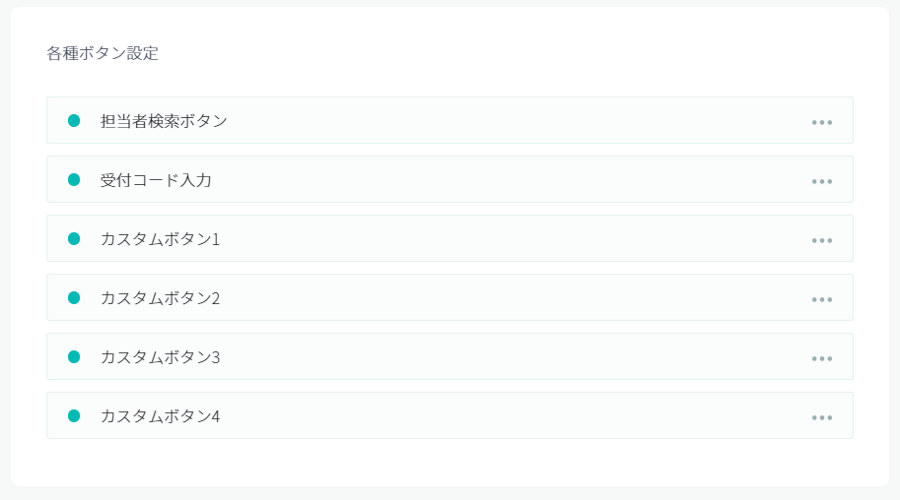The width and height of the screenshot is (900, 500).
Task: Toggle the teal status dot for 担当者検索ボタン
Action: [x=74, y=121]
